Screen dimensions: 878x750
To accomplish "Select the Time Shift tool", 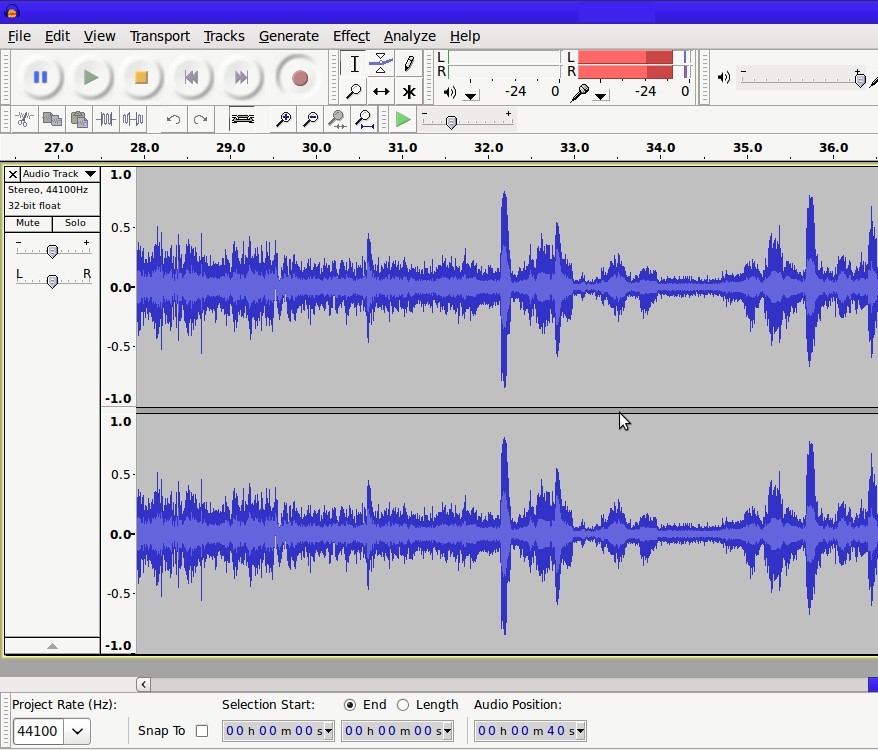I will 381,91.
